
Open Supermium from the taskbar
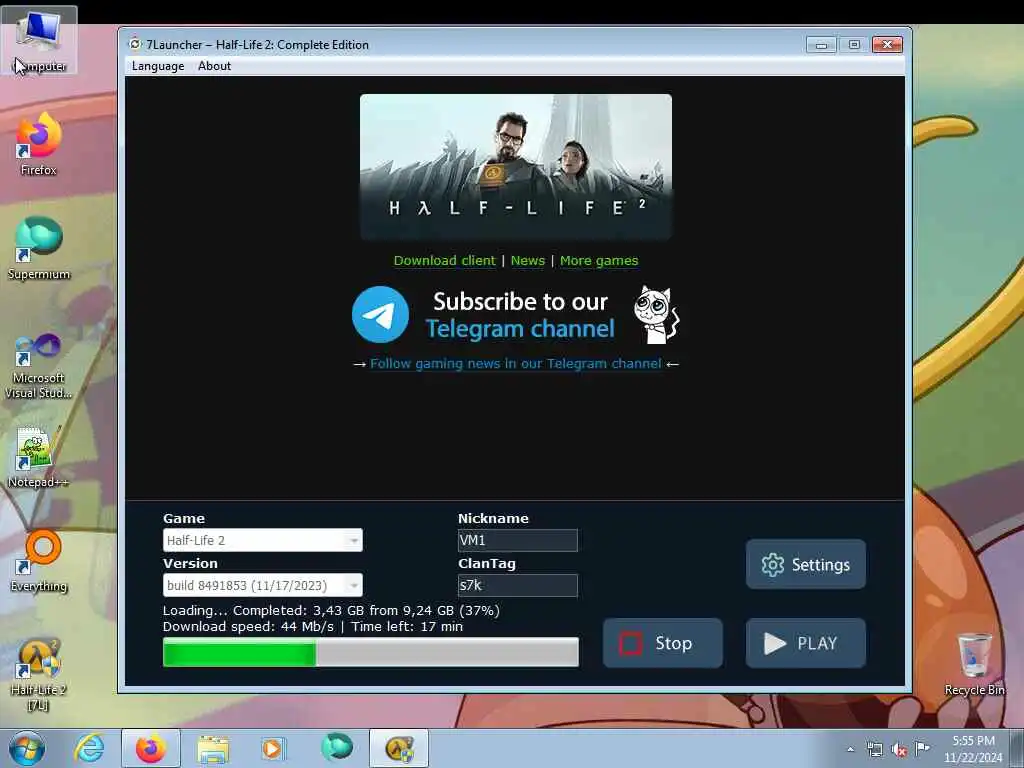(337, 748)
